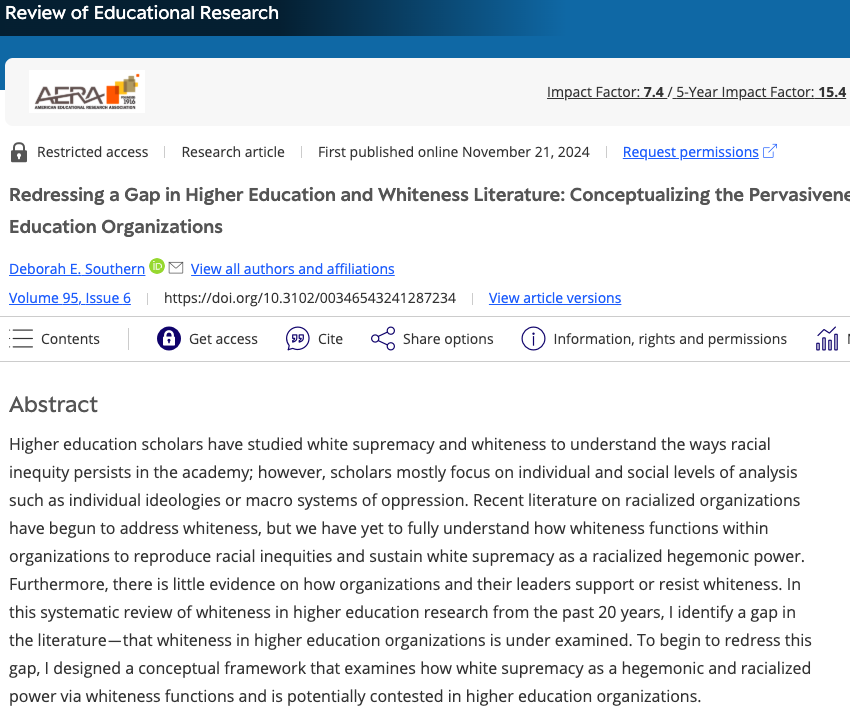
Task: Open the author email envelope icon
Action: point(176,268)
